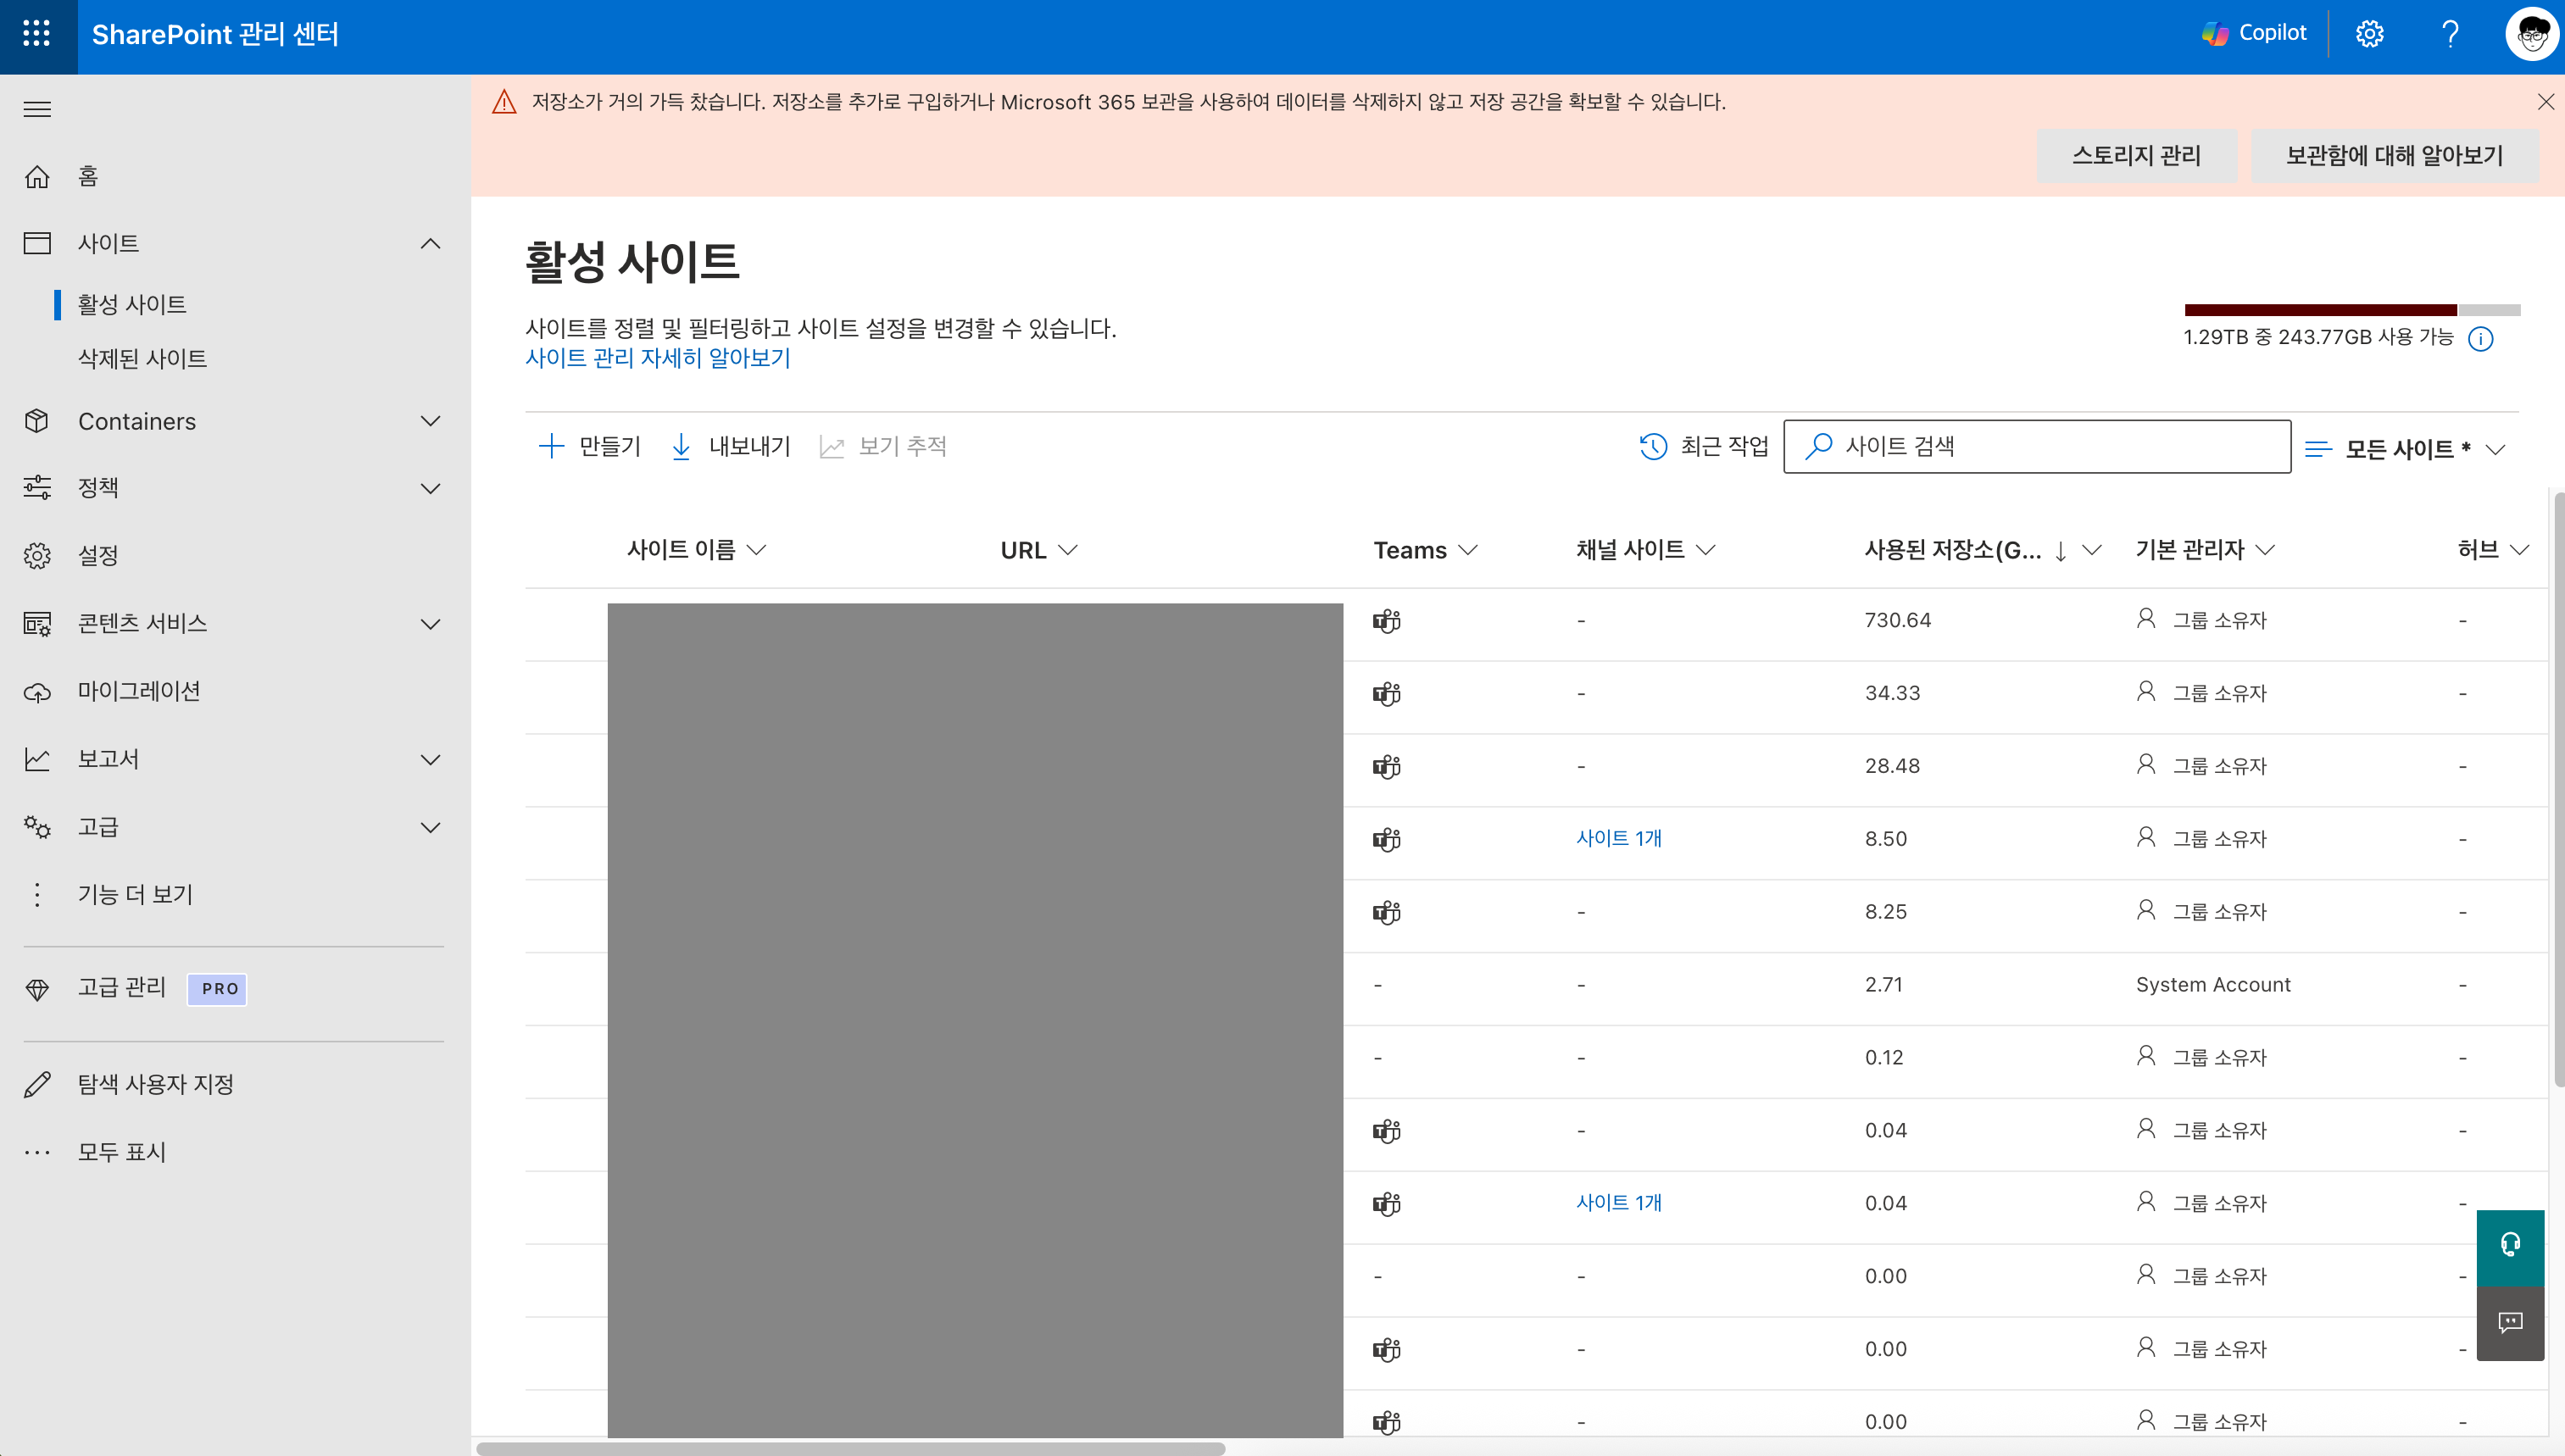
Task: Click the 스토리지 관리 button
Action: (x=2136, y=156)
